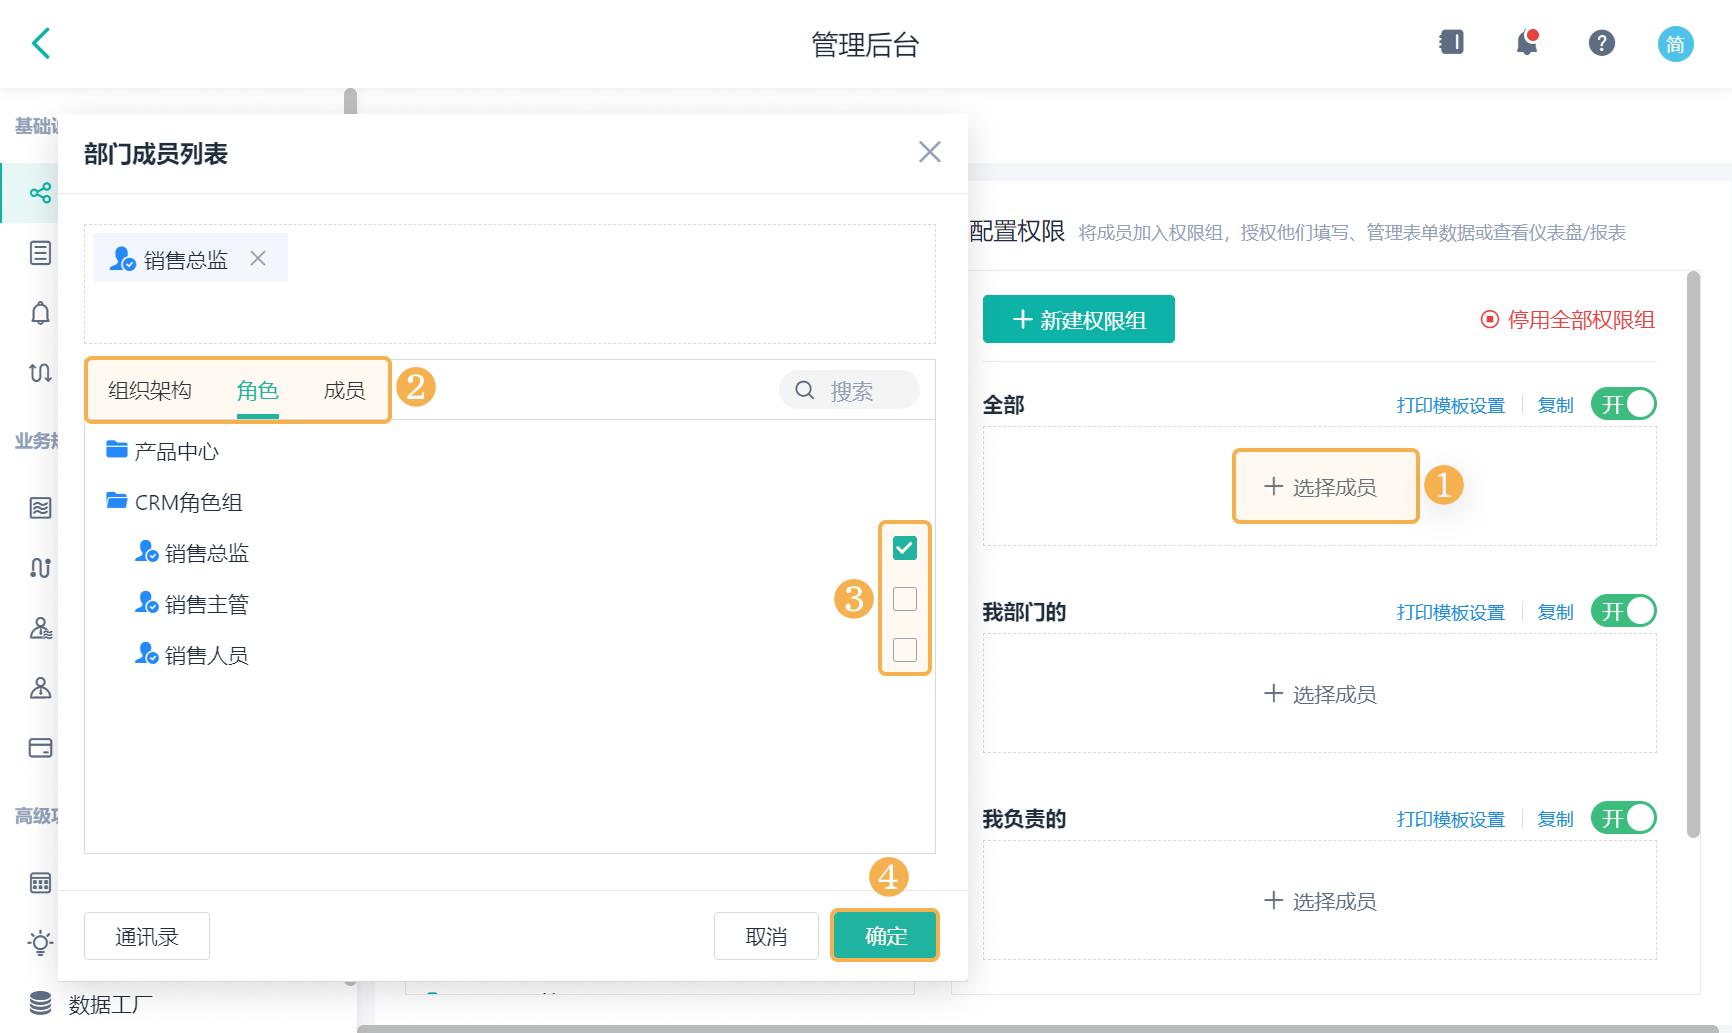This screenshot has width=1732, height=1033.
Task: Uncheck the checkbox for 销售总监
Action: [905, 547]
